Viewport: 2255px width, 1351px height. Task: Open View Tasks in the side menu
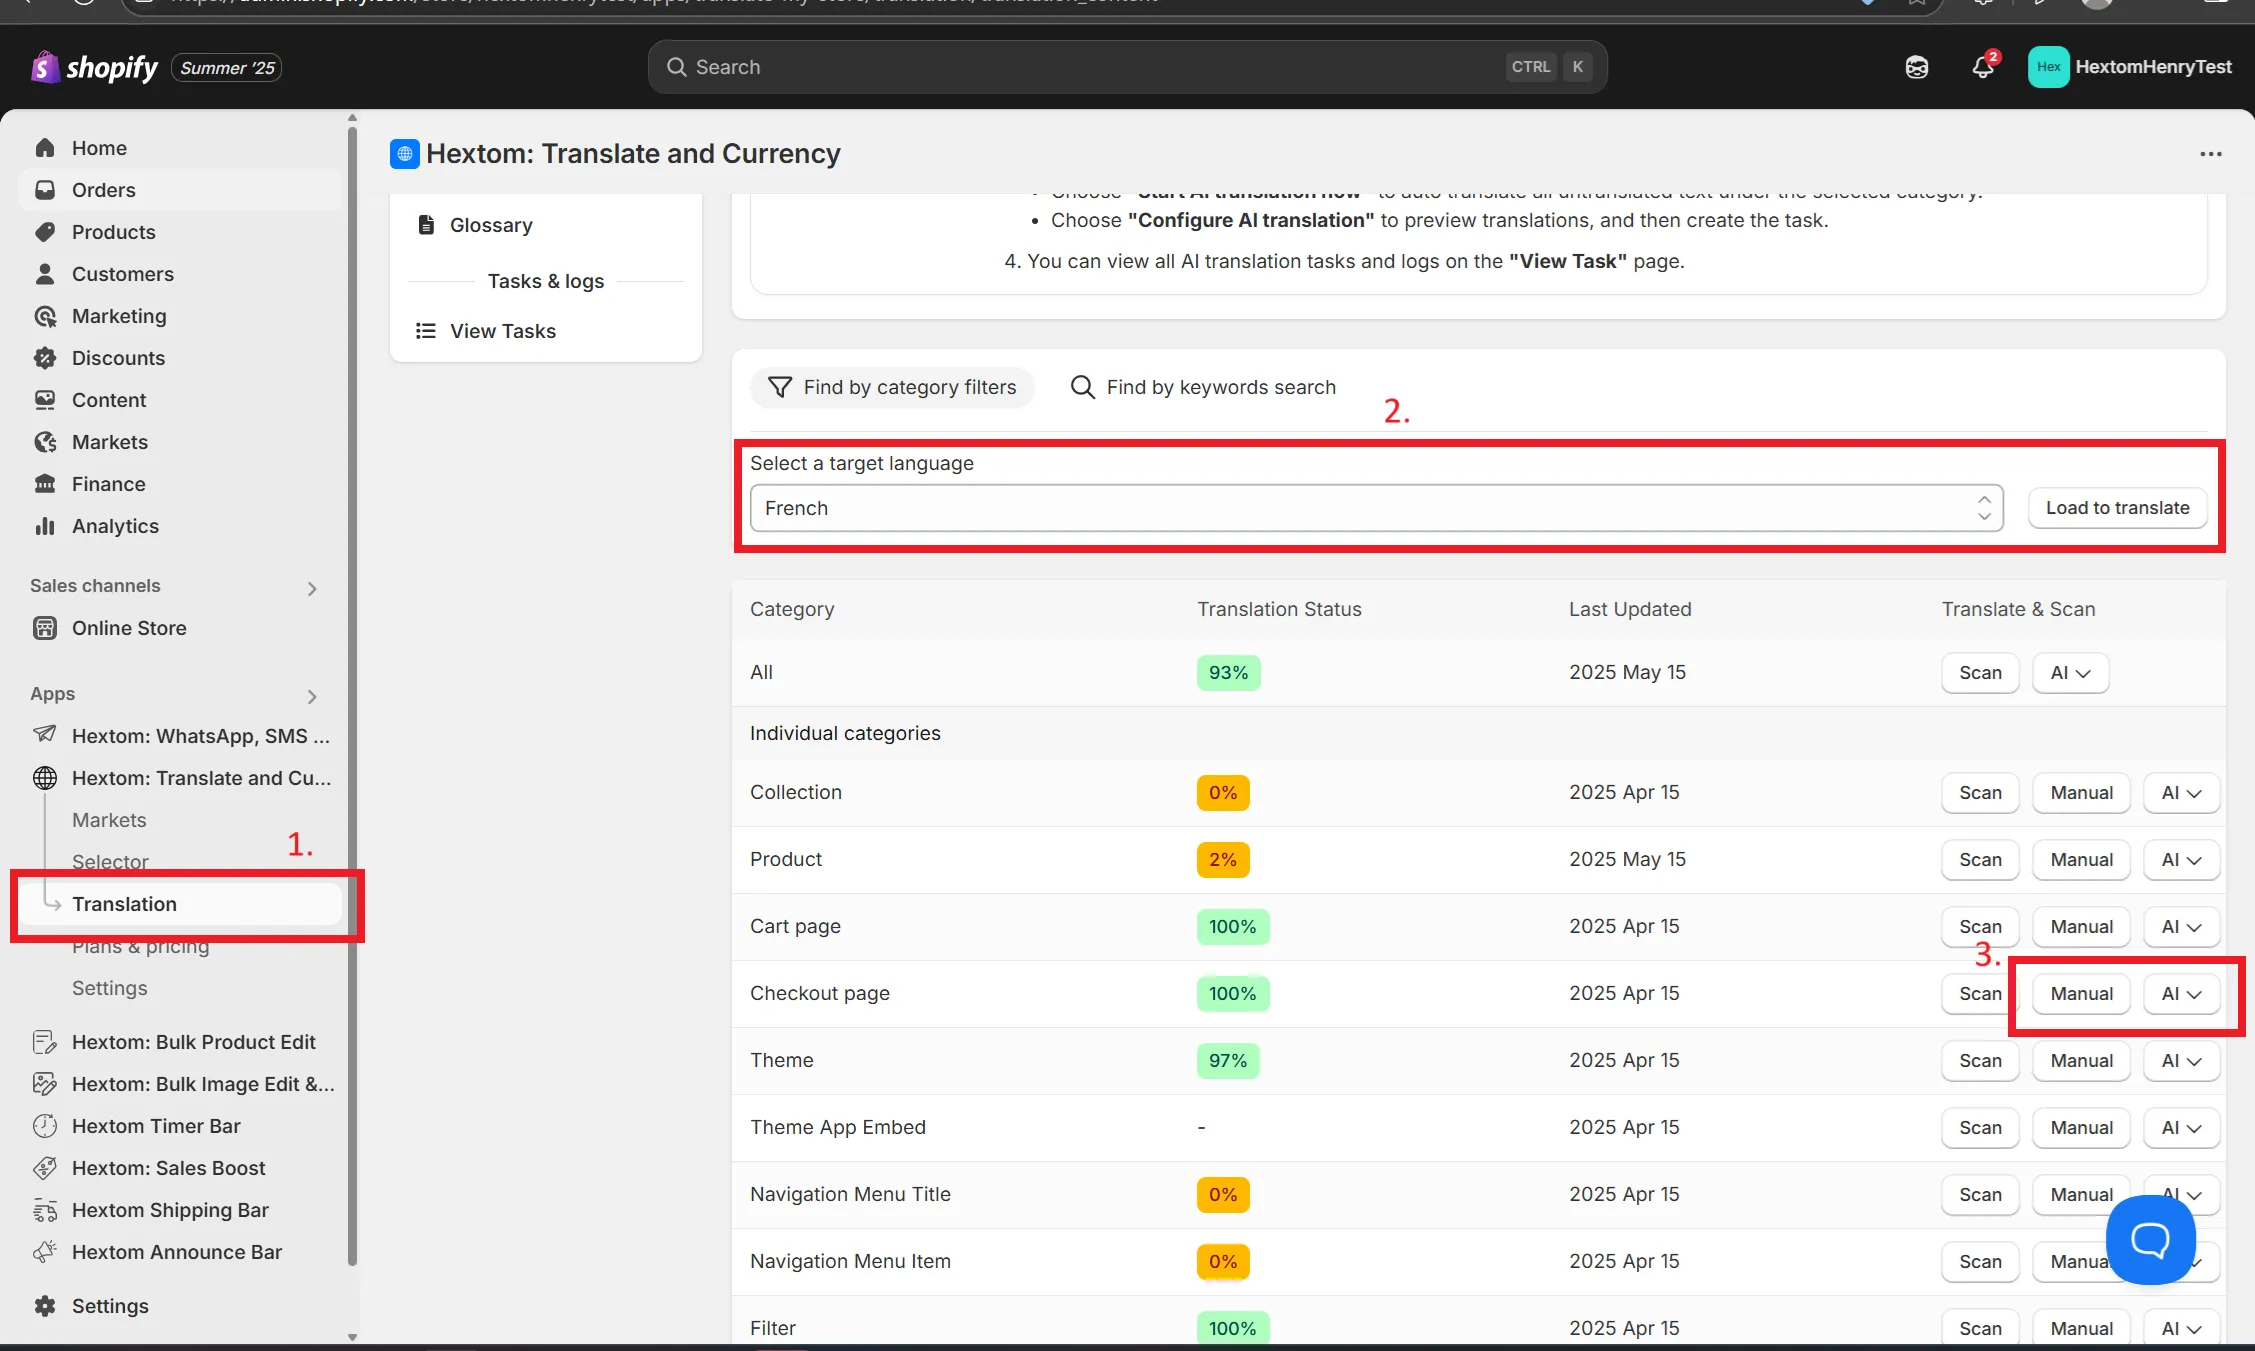click(502, 331)
